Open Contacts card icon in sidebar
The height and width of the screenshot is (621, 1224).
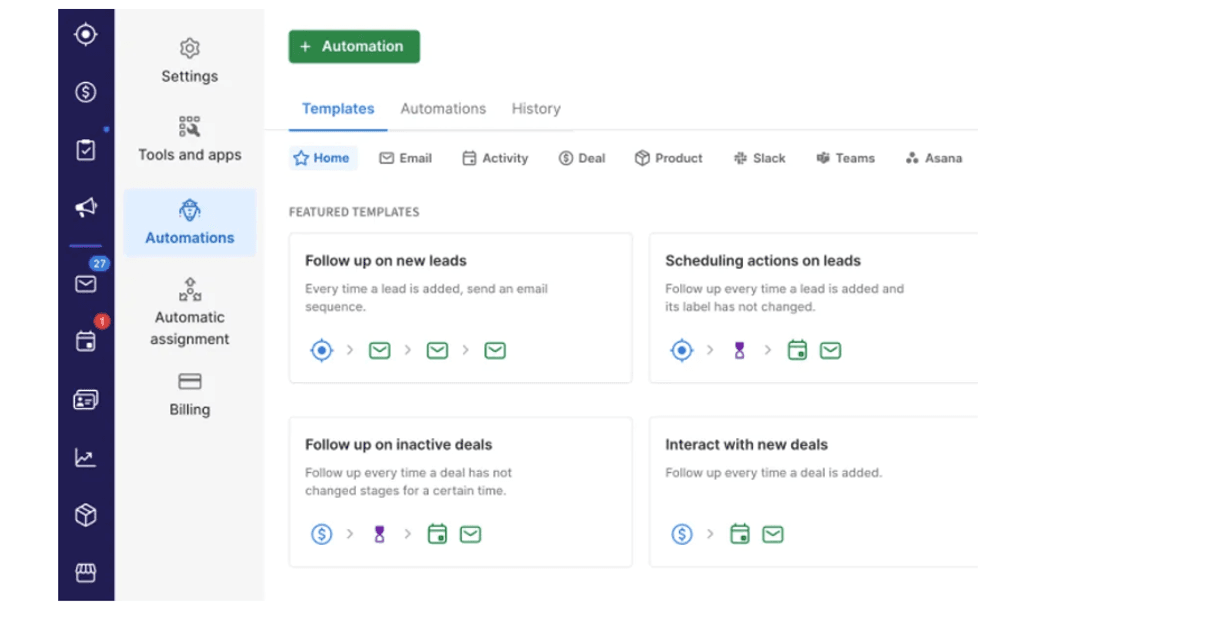pos(86,400)
